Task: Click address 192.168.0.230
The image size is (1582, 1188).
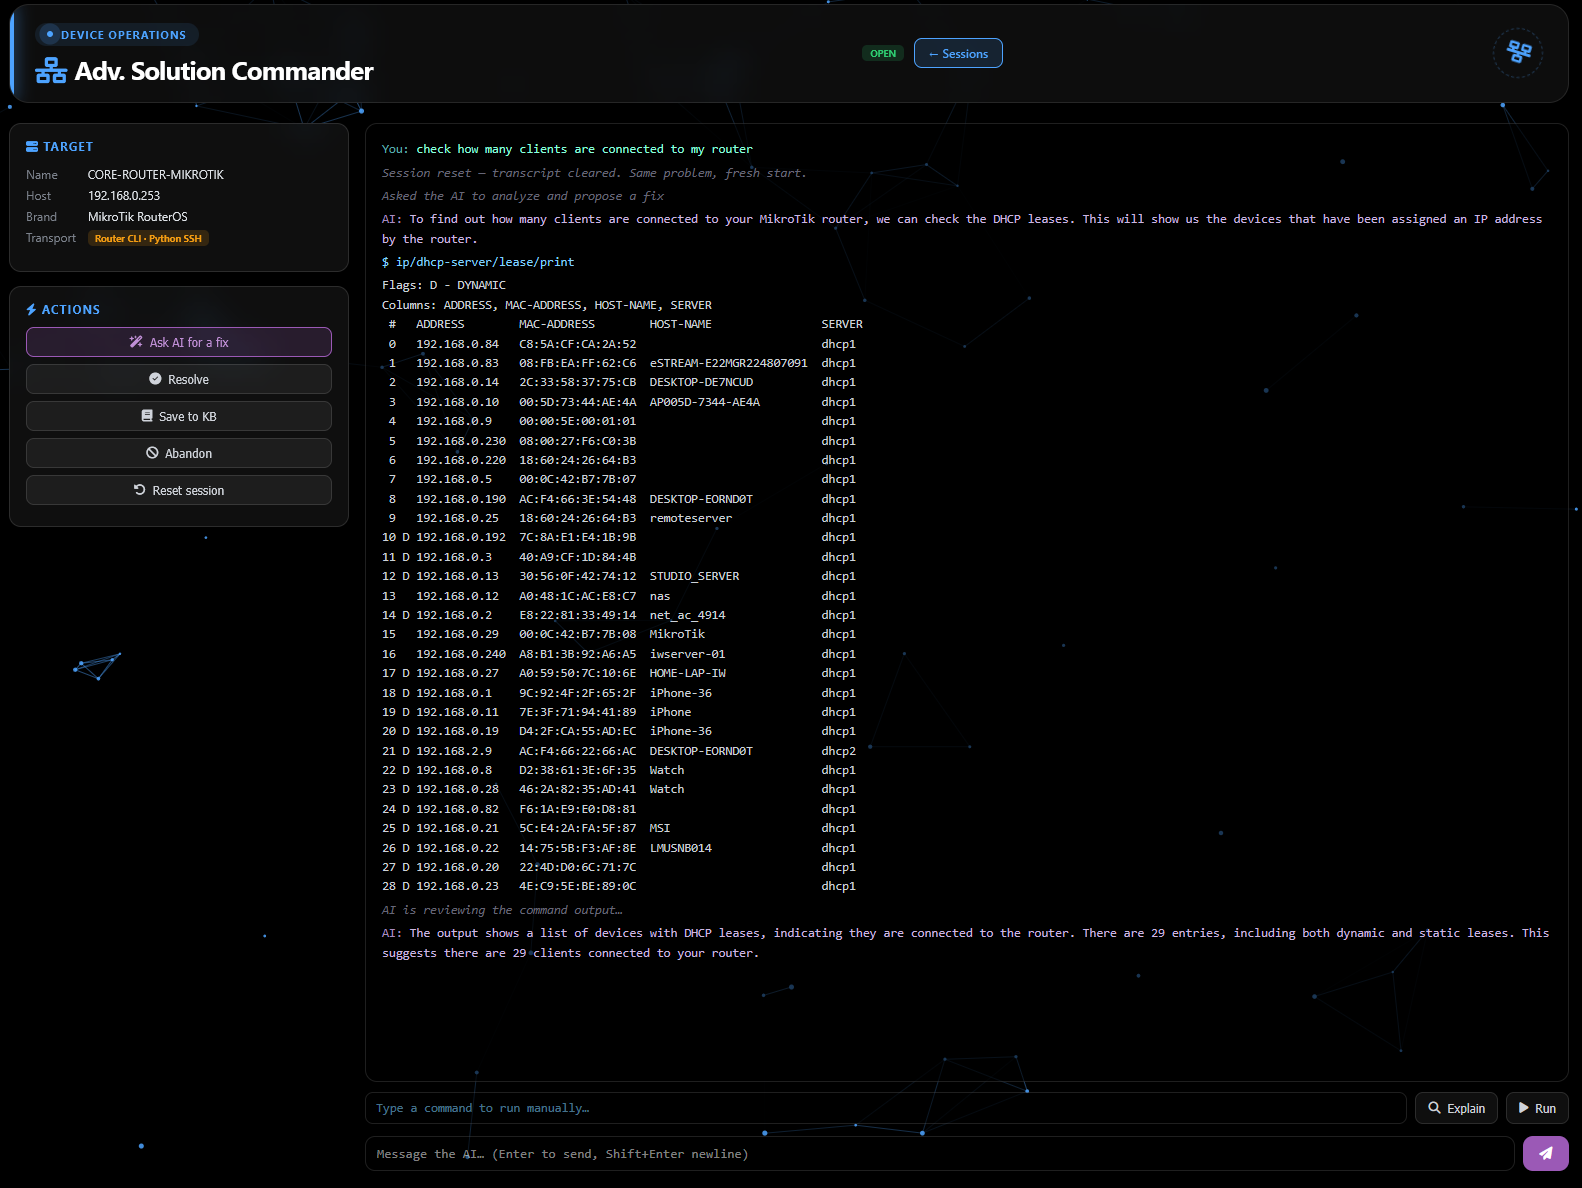Action: click(461, 441)
